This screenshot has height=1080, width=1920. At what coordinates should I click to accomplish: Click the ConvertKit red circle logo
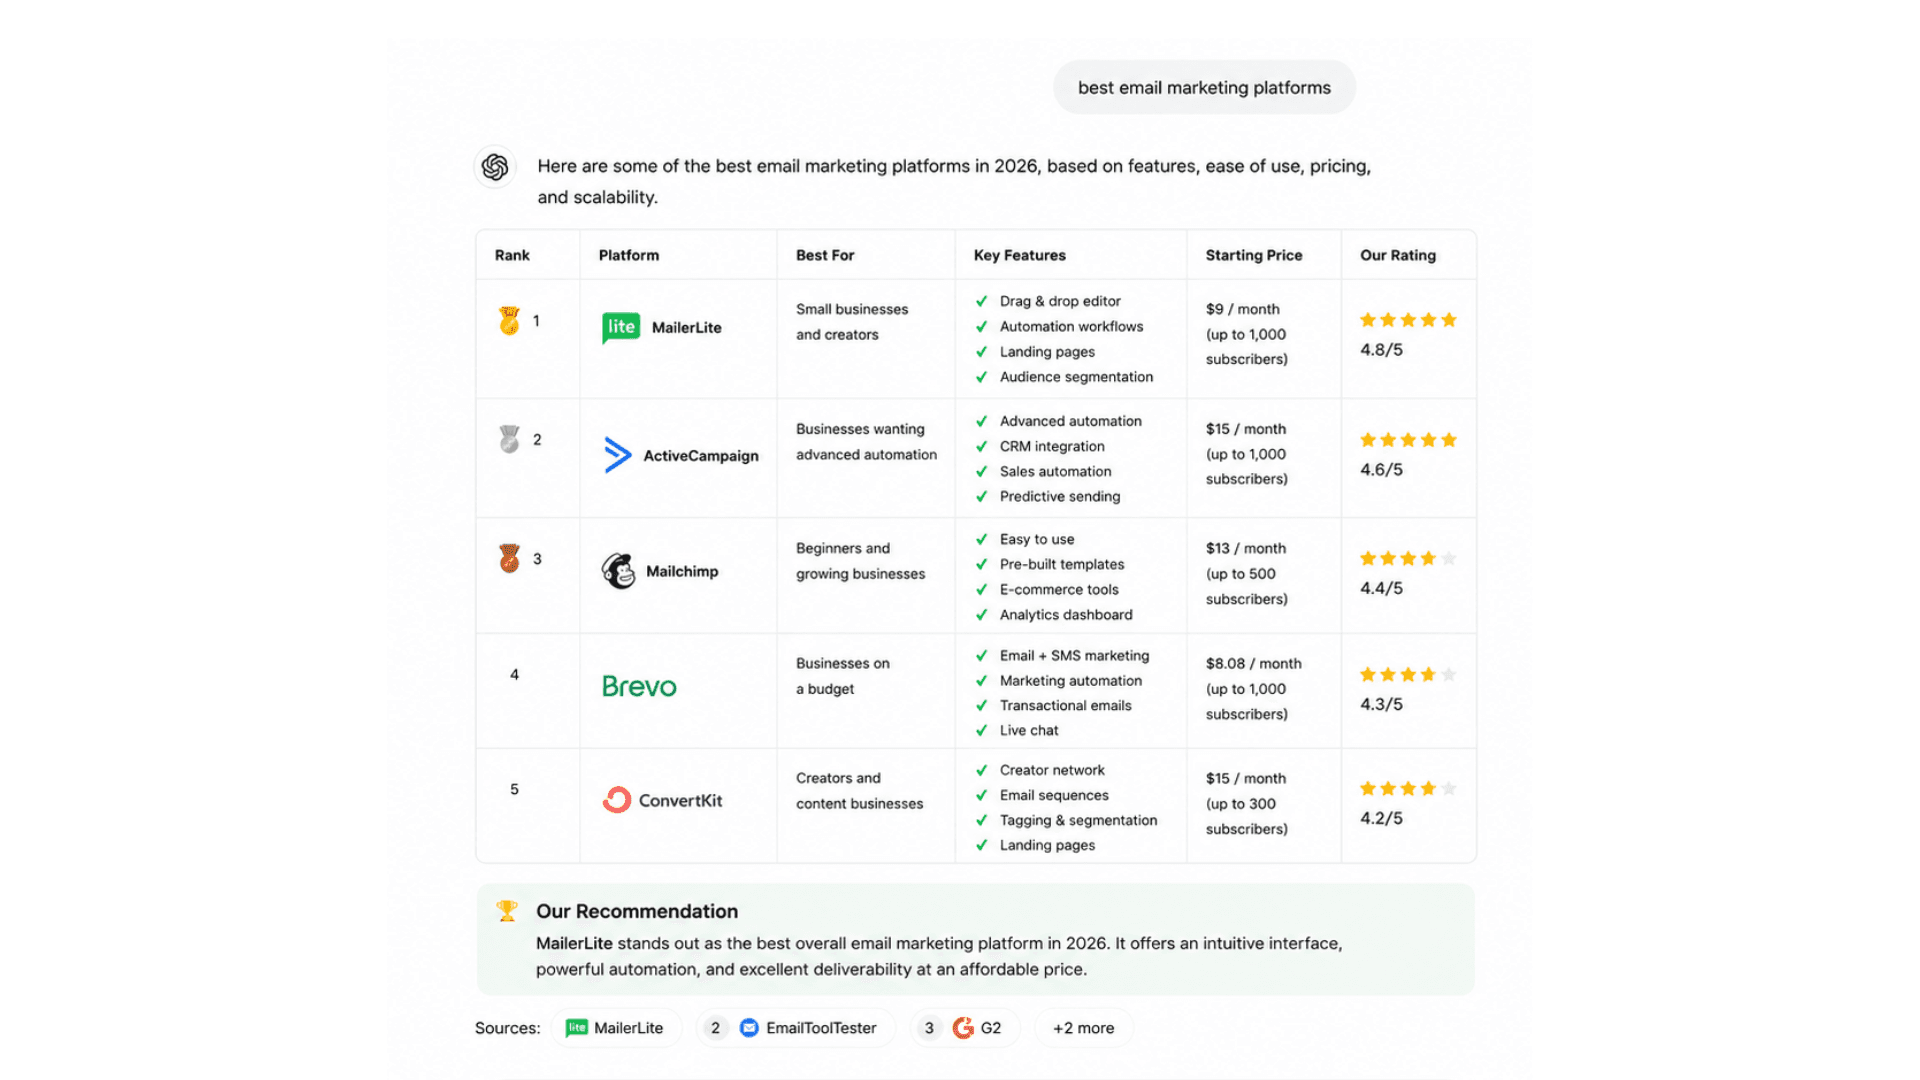pyautogui.click(x=617, y=800)
